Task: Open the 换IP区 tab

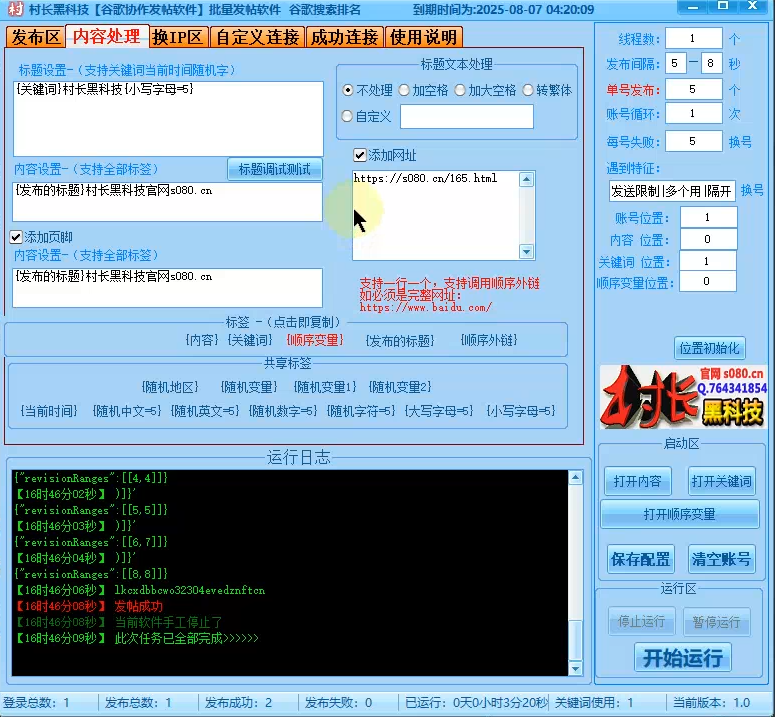Action: [x=178, y=37]
